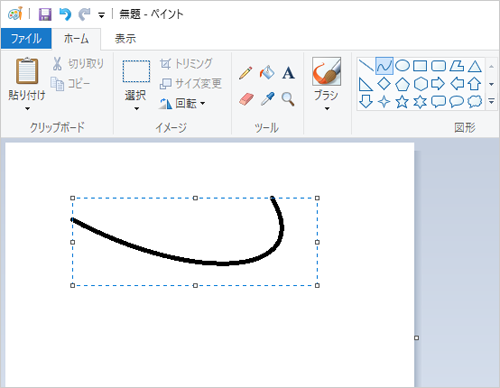Select the Right triangle shape

pos(366,84)
